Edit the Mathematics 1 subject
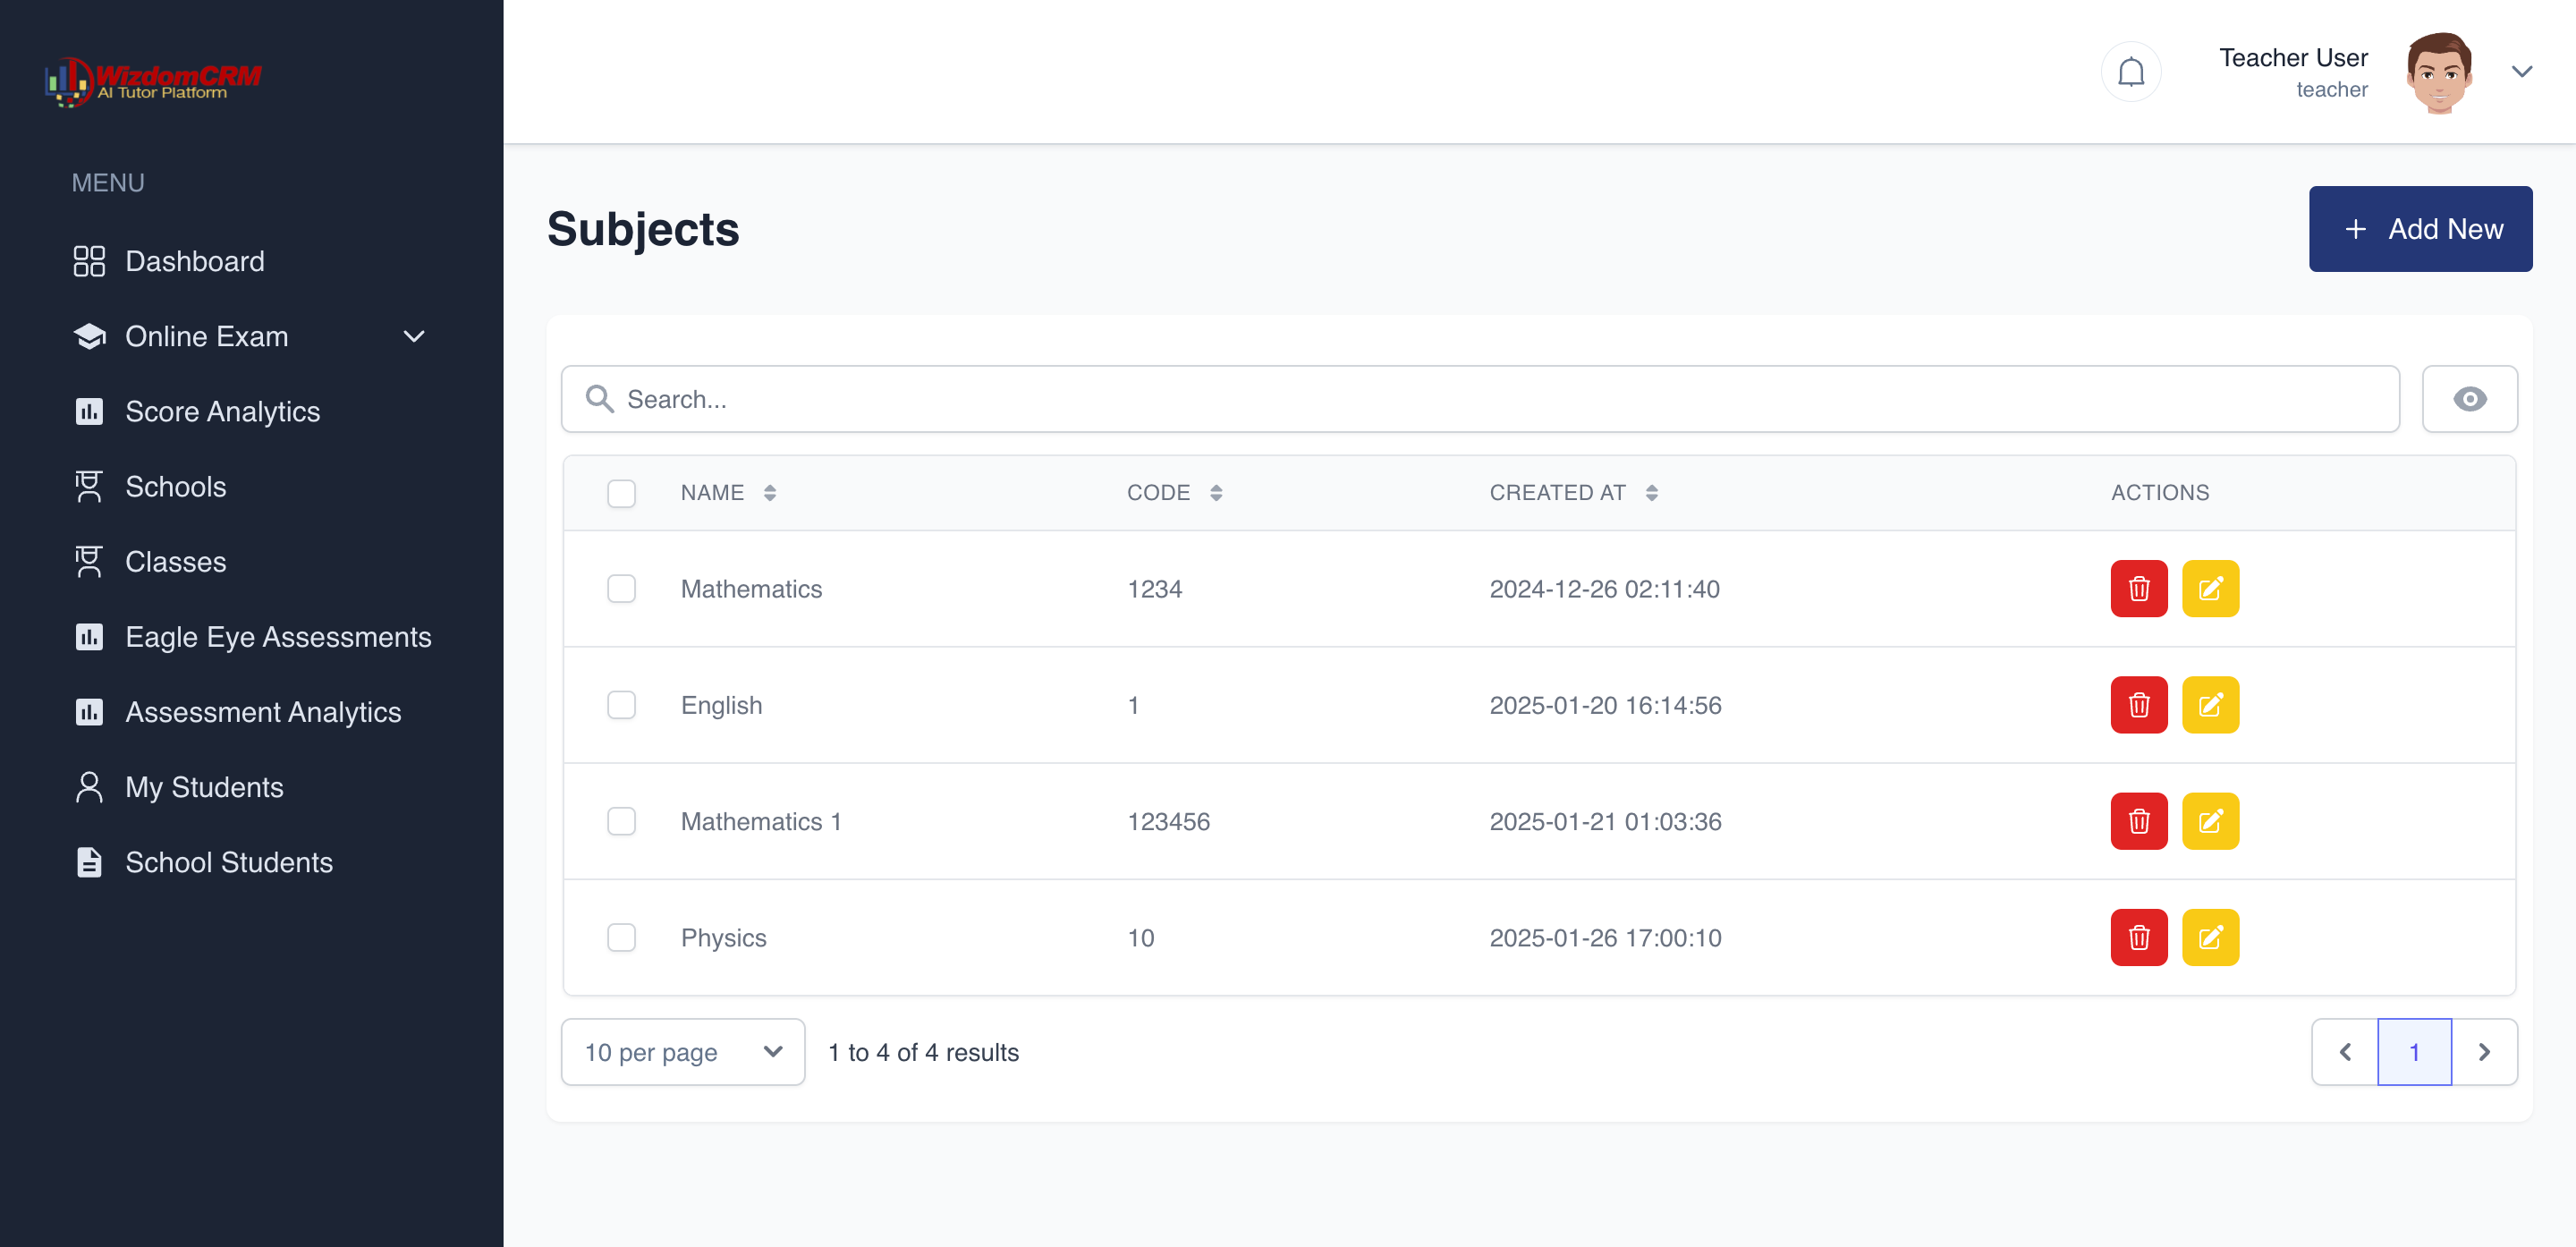This screenshot has height=1247, width=2576. point(2210,821)
